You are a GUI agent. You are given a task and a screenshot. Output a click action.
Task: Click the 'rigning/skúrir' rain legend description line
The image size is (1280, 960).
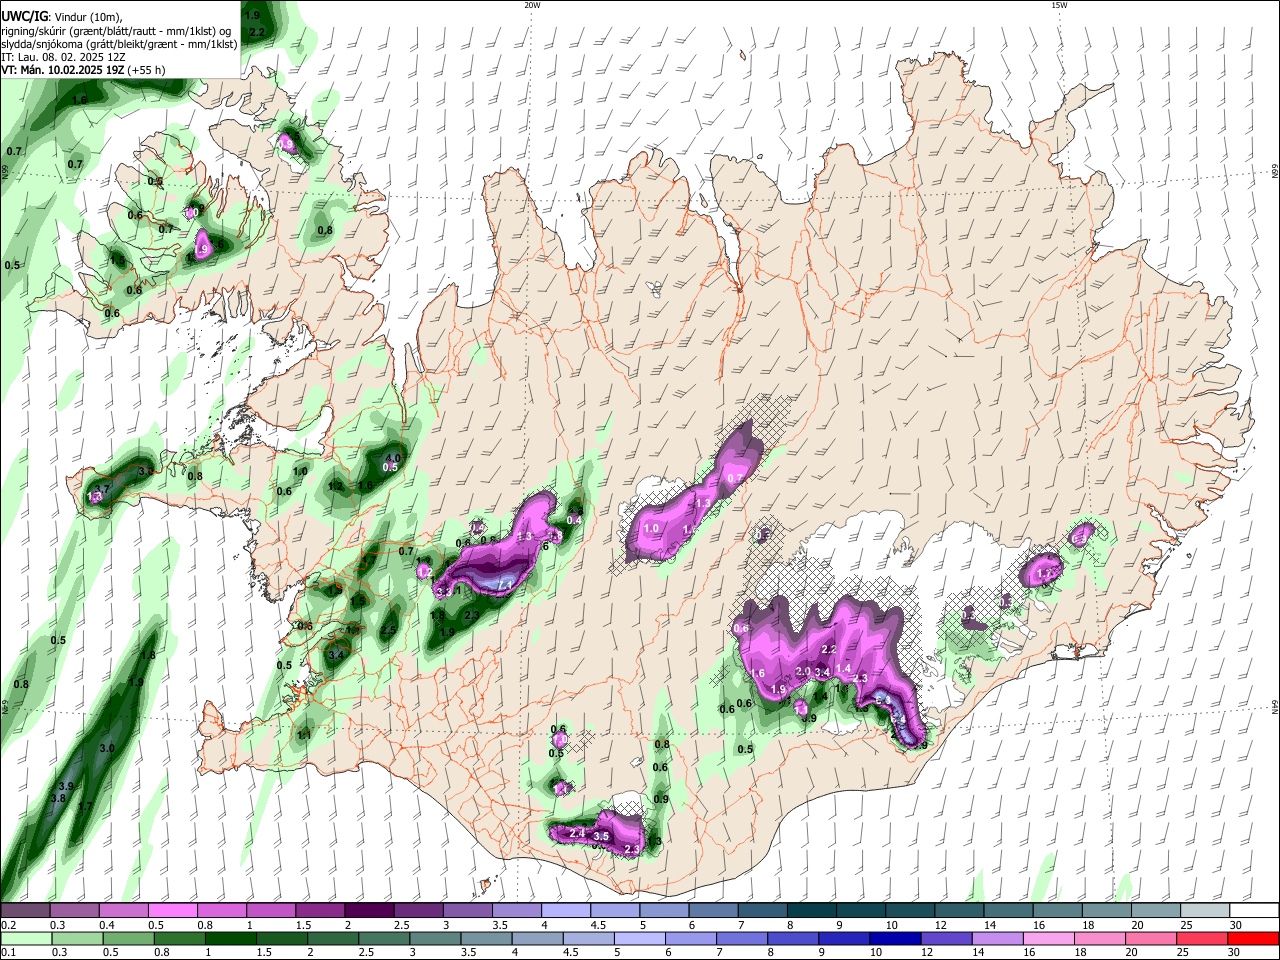click(115, 30)
